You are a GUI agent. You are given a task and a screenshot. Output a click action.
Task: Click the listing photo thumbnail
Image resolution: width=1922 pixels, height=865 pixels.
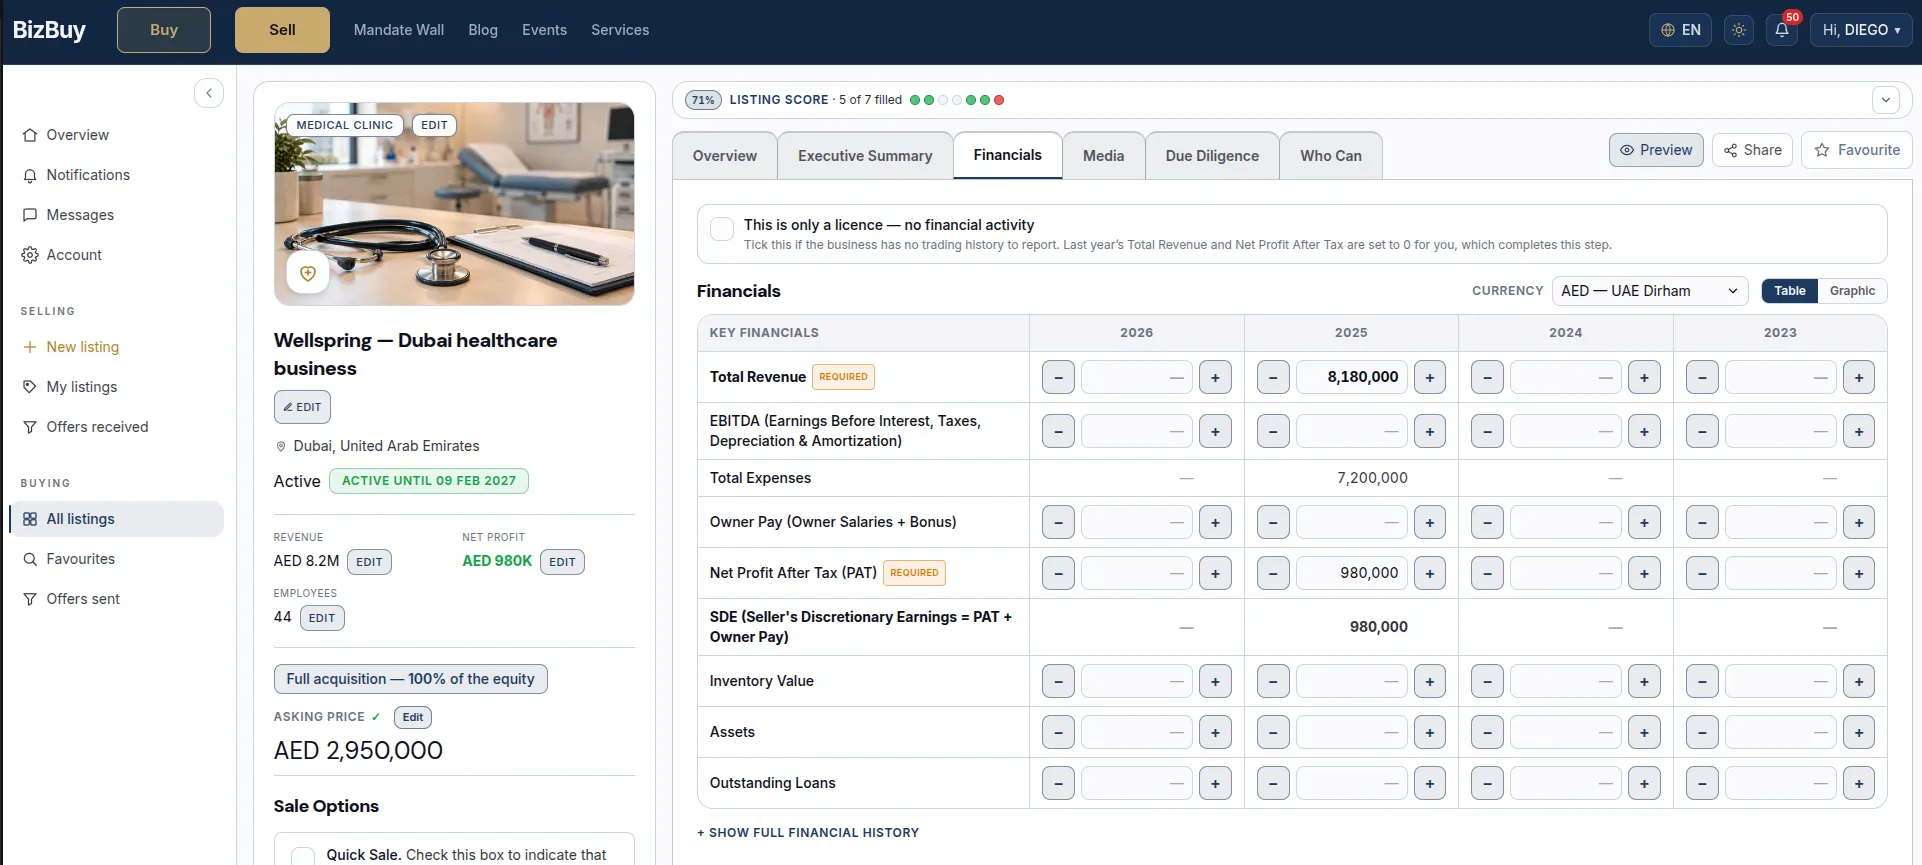pyautogui.click(x=454, y=204)
